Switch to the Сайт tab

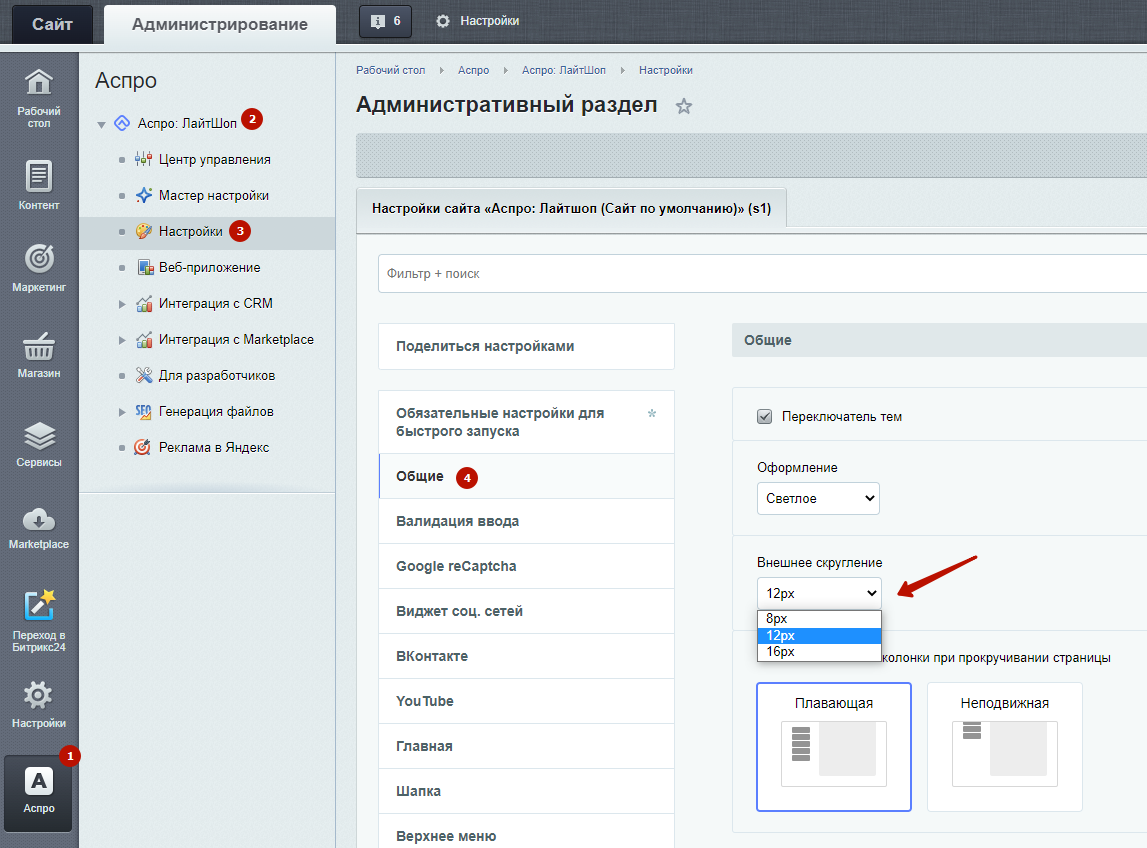52,24
